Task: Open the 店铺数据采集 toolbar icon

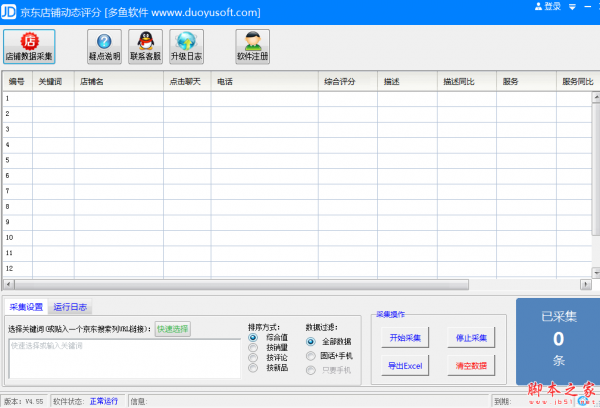Action: [x=29, y=47]
